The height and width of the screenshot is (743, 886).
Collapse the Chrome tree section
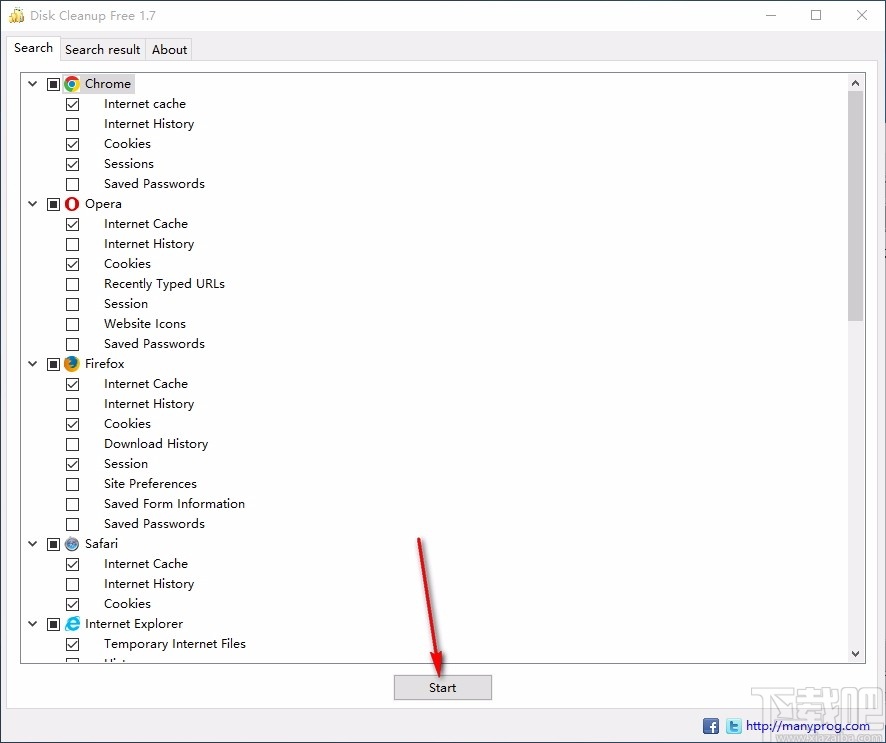32,83
